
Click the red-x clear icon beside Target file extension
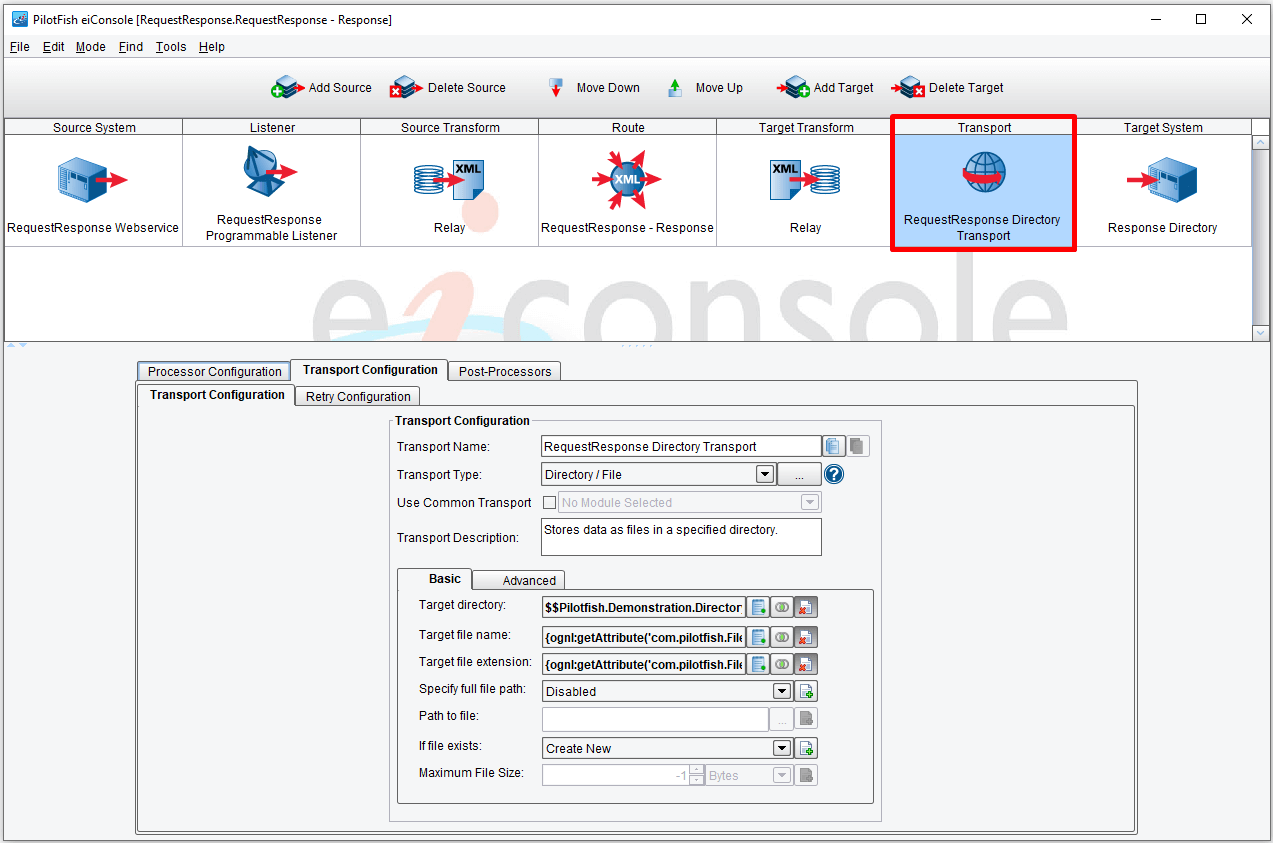click(806, 664)
